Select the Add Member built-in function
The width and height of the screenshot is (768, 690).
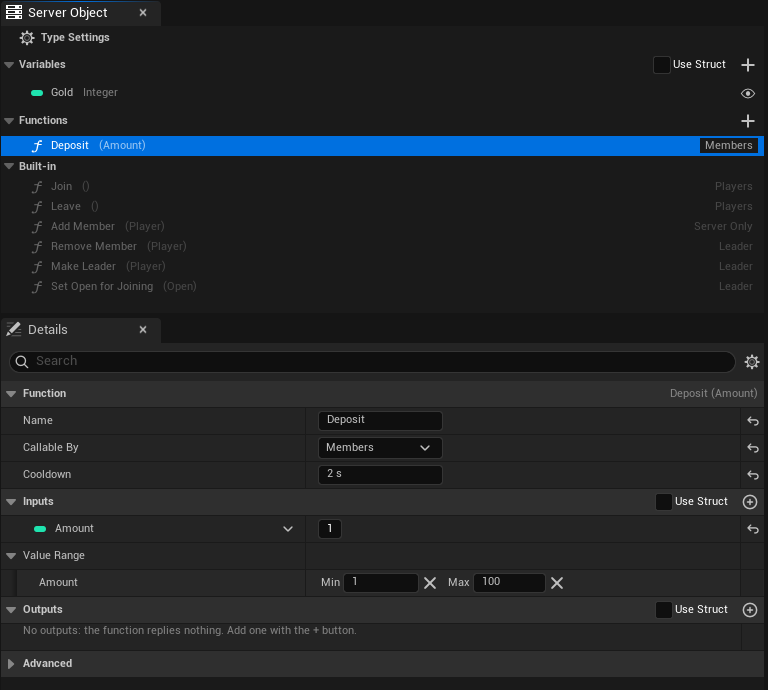tap(382, 227)
